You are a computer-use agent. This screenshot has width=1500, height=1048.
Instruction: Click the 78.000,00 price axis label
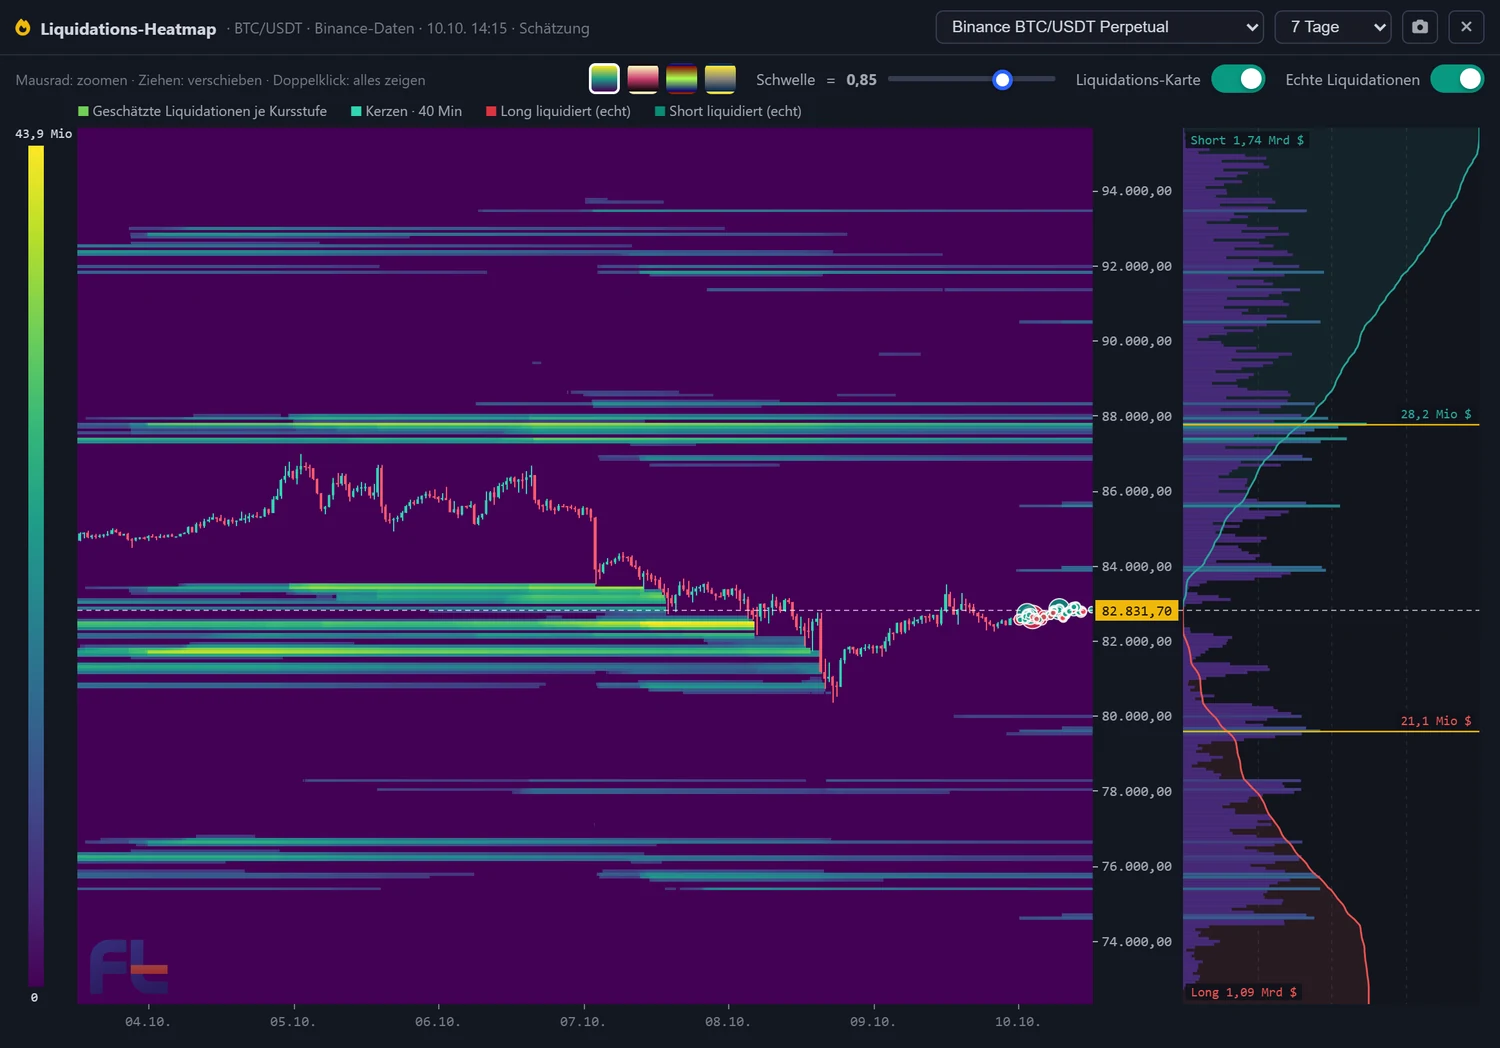tap(1136, 791)
